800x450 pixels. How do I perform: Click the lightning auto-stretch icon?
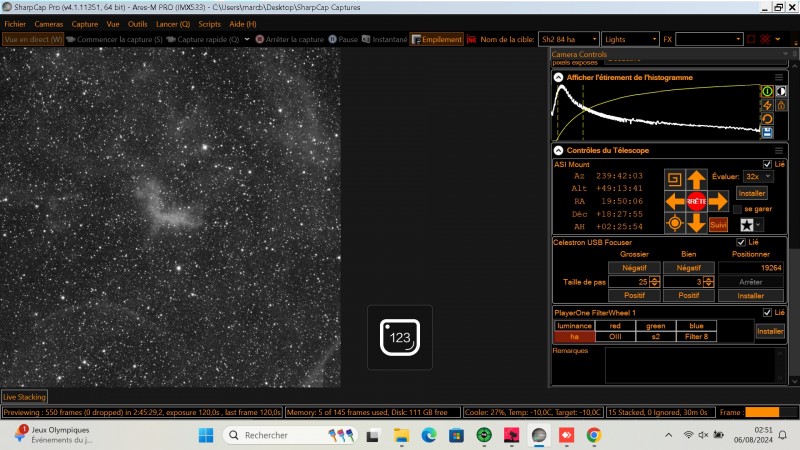[x=767, y=105]
